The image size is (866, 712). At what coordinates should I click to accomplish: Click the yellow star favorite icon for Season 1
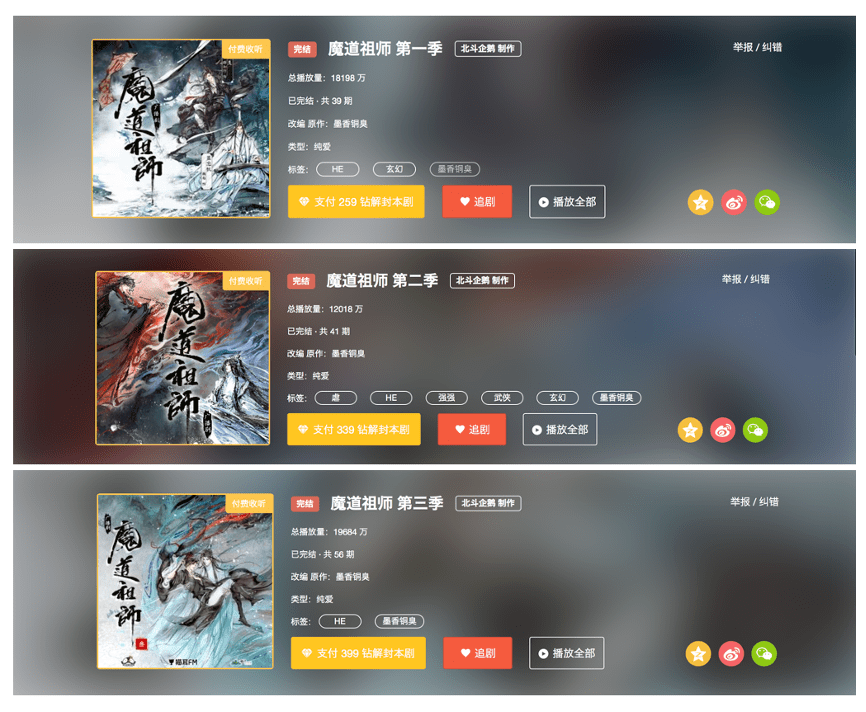(700, 202)
